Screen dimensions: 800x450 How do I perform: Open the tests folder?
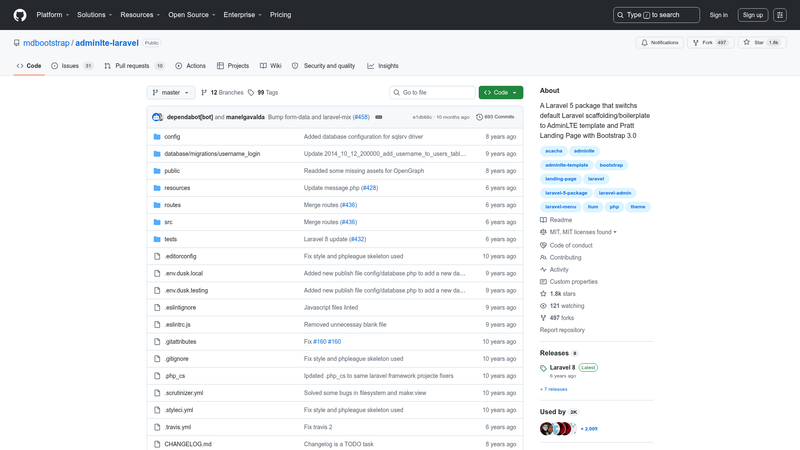coord(170,239)
